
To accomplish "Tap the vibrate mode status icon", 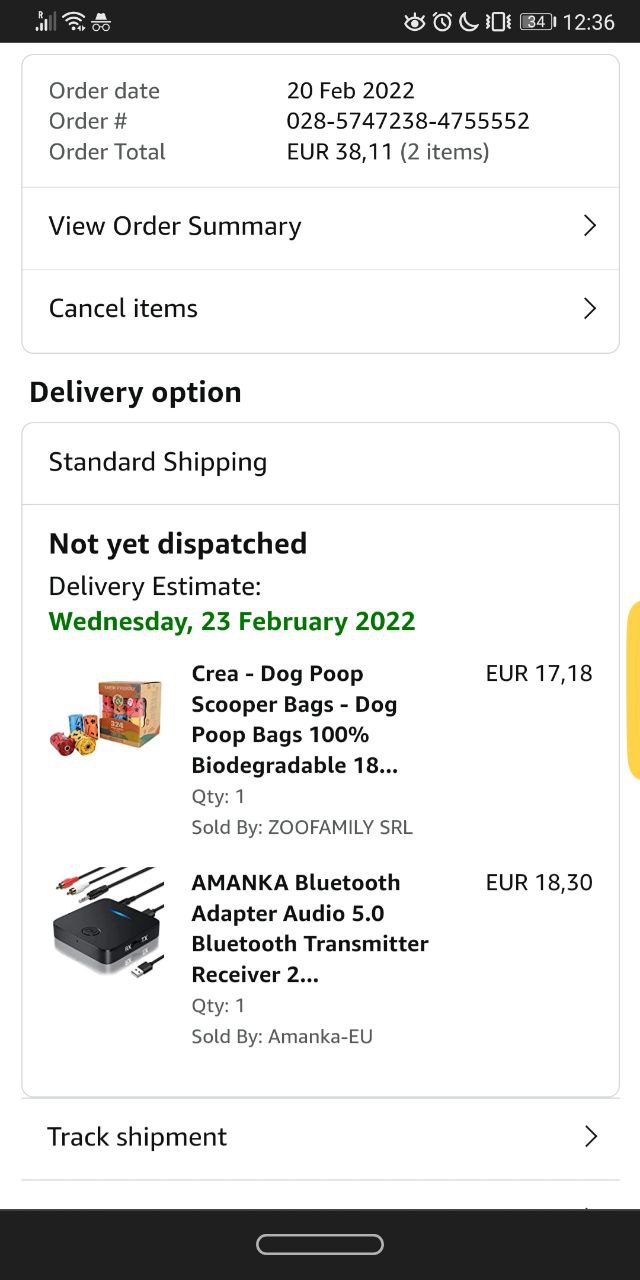I will tap(497, 22).
